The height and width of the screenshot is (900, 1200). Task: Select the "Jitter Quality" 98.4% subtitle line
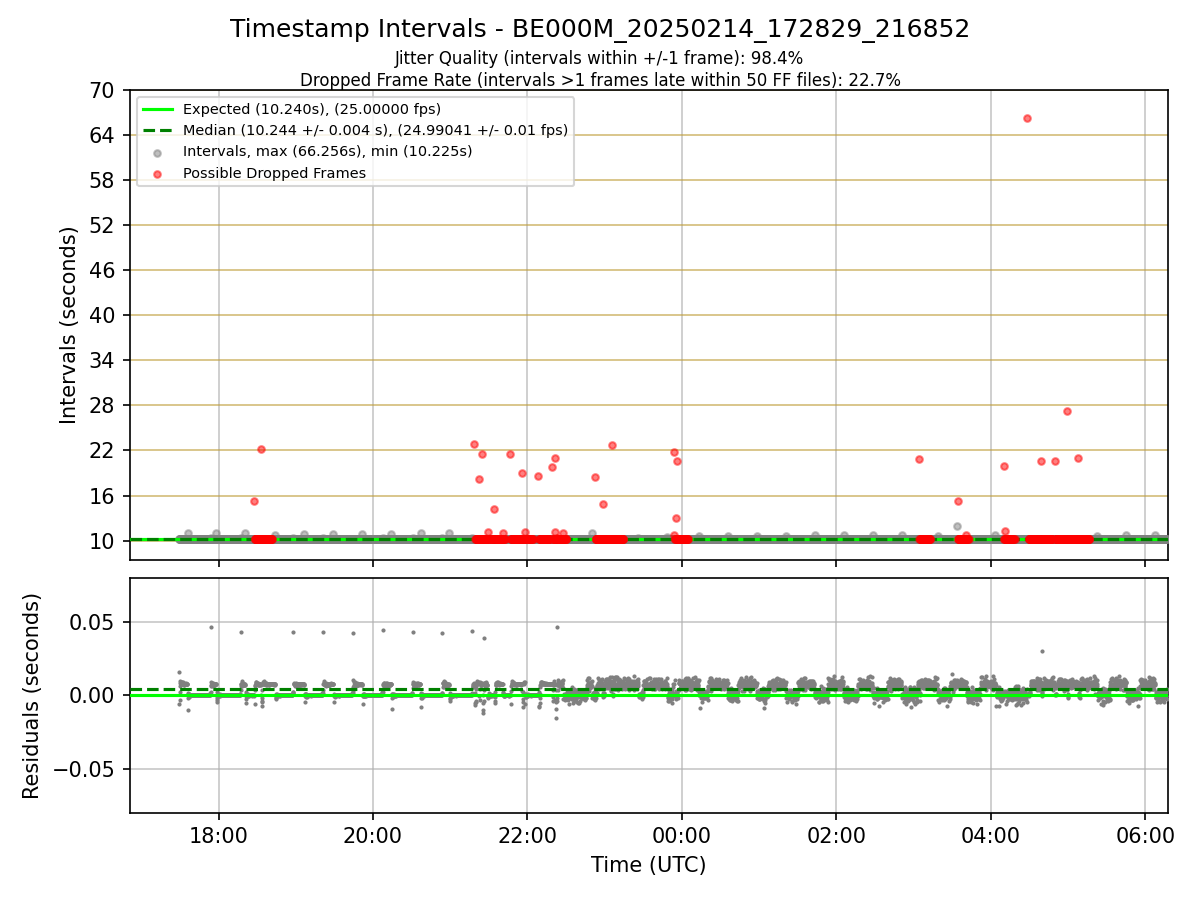click(599, 59)
